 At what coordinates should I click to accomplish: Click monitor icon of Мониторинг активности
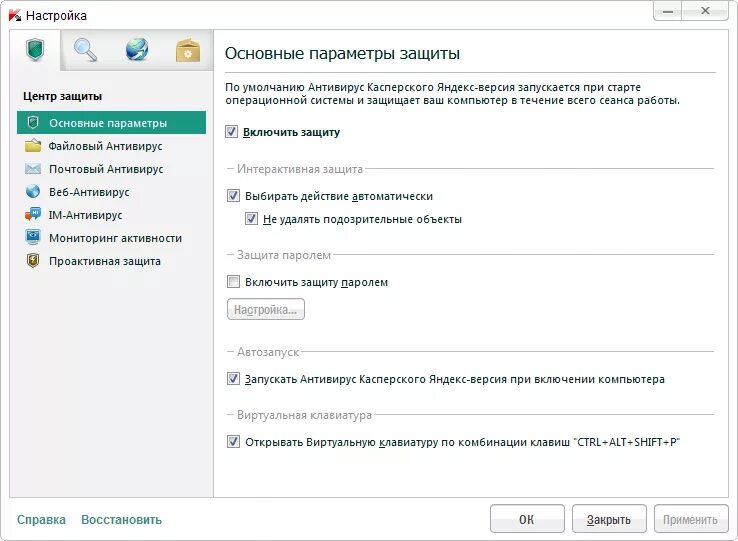pos(32,237)
